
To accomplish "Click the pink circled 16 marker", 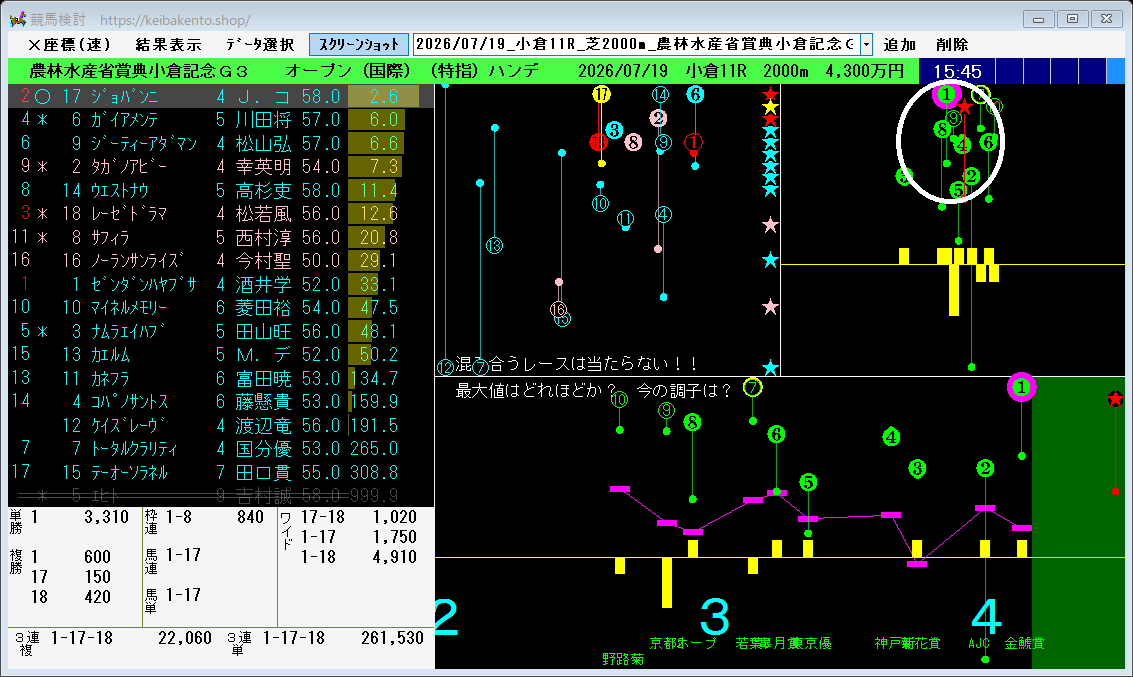I will click(558, 309).
